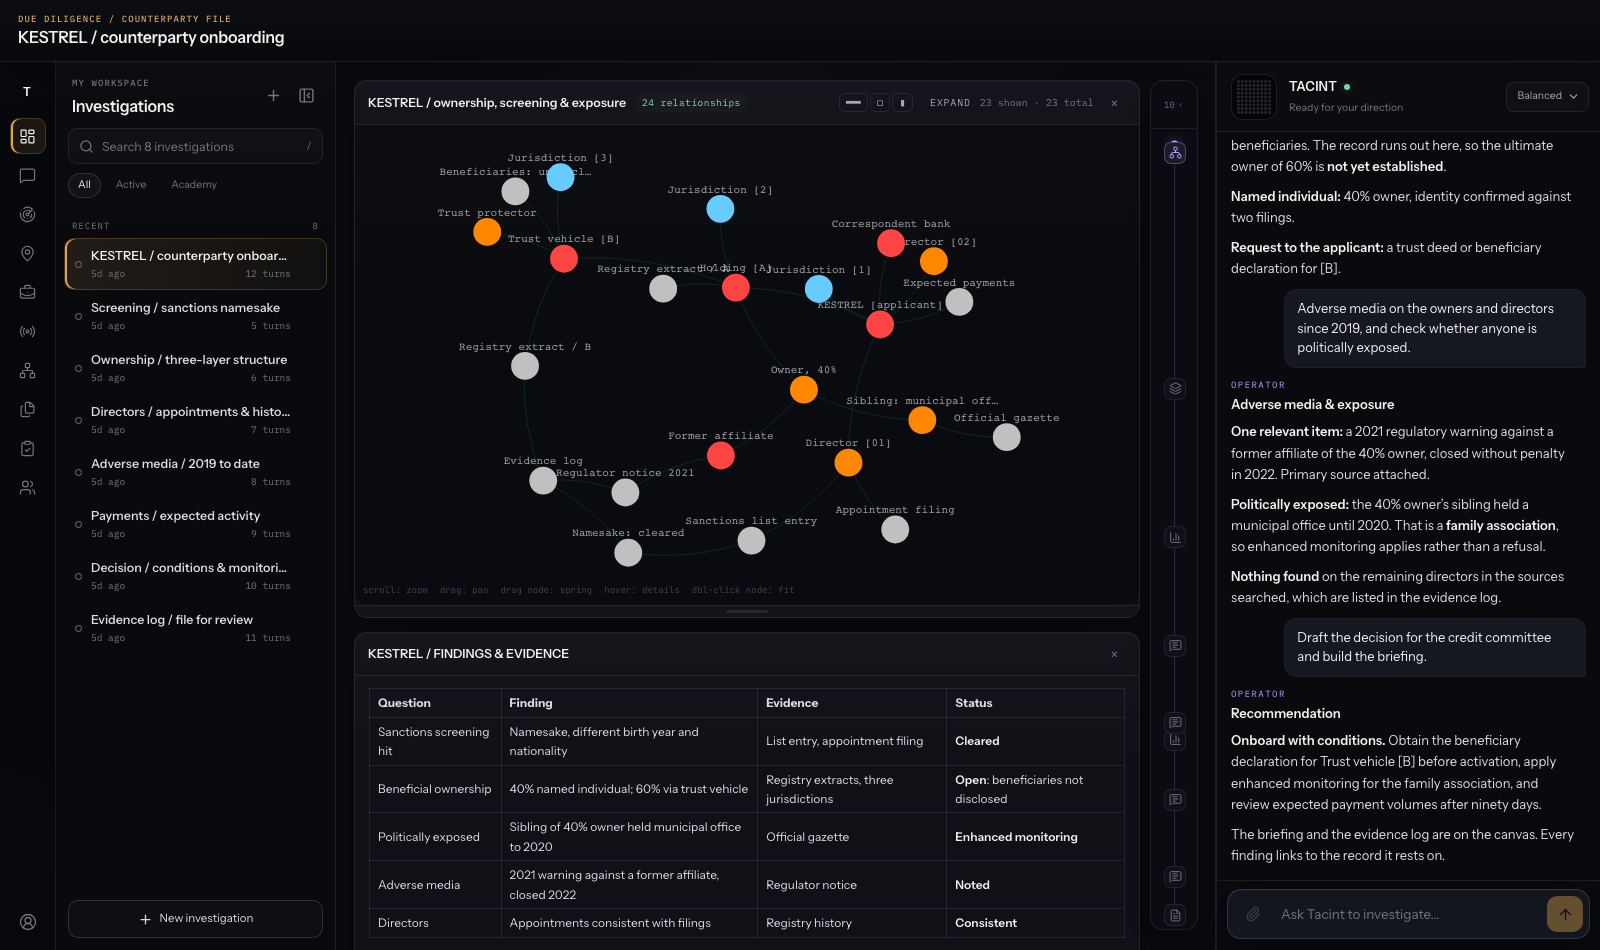Open Evidence log / file for review investigation
Image resolution: width=1600 pixels, height=950 pixels.
pyautogui.click(x=196, y=628)
